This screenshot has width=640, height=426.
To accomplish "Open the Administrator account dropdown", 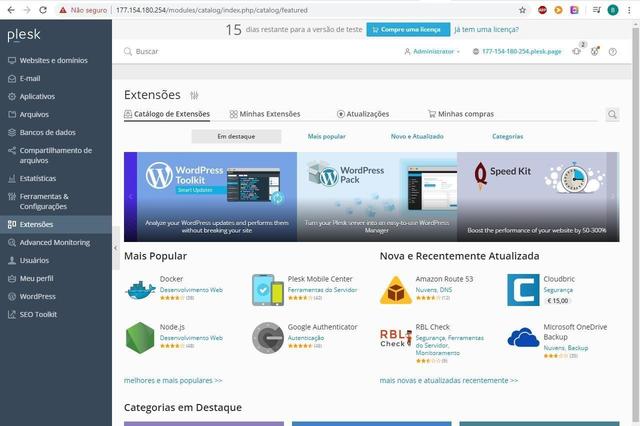I will click(432, 51).
